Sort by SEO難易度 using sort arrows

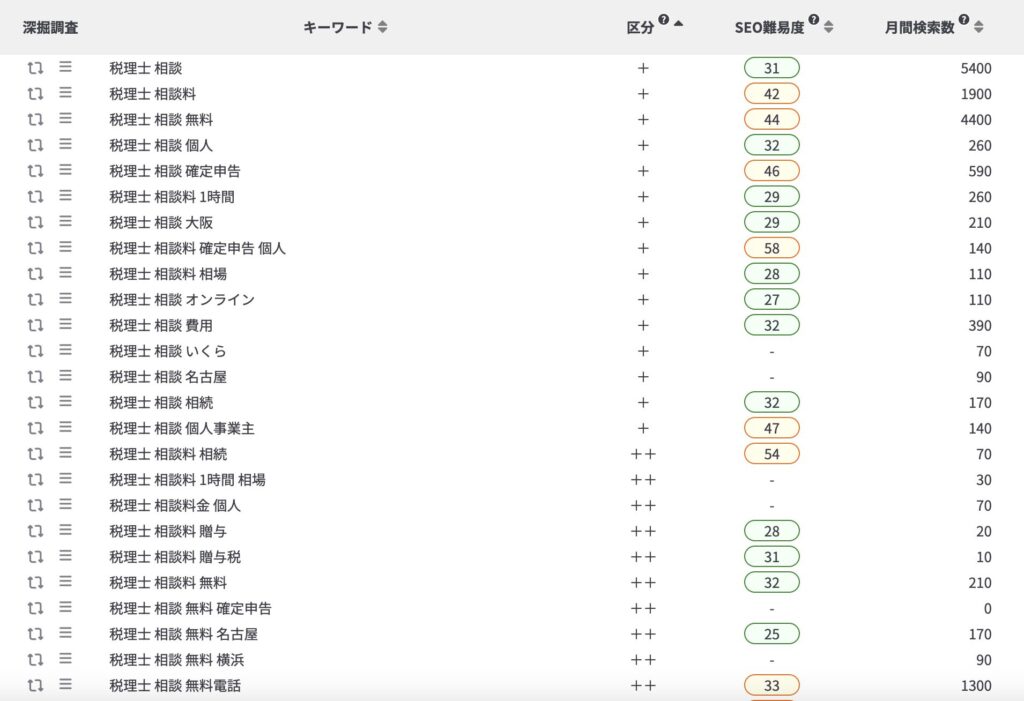click(828, 28)
